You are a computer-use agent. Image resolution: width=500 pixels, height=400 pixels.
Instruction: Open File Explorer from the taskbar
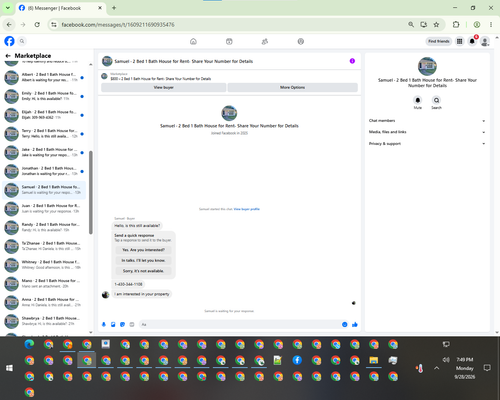point(374,360)
